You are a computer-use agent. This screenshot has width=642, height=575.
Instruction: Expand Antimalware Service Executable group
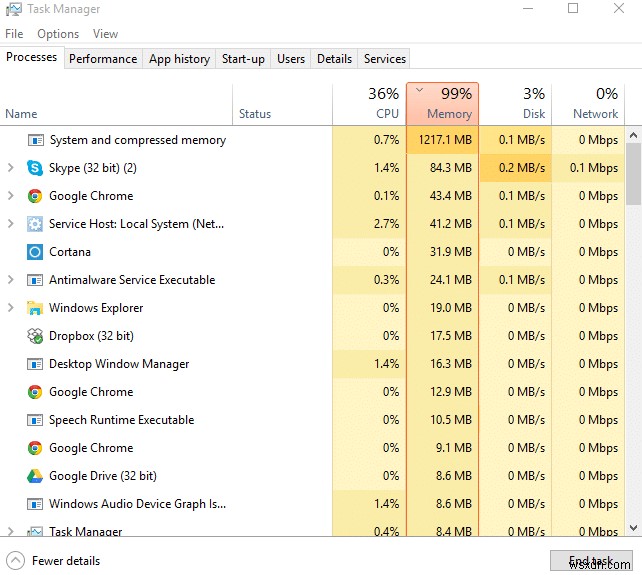click(x=11, y=280)
